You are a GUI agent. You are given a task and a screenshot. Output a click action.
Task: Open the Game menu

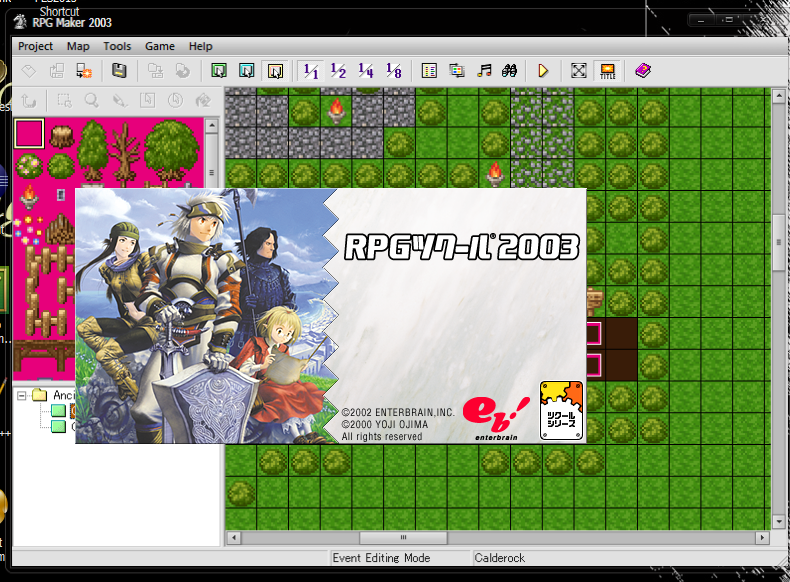point(160,46)
